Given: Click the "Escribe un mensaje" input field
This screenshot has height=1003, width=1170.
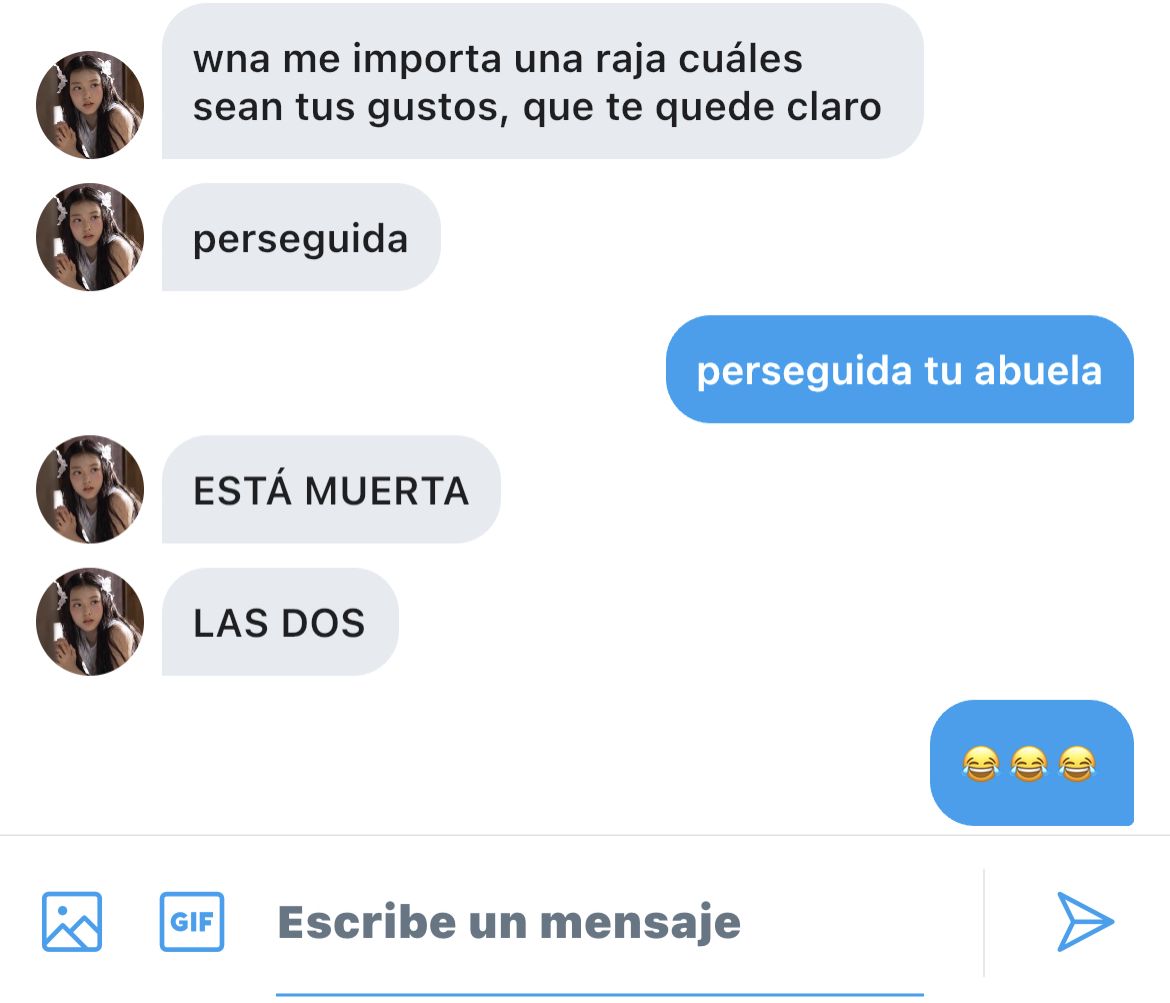Looking at the screenshot, I should tap(599, 923).
